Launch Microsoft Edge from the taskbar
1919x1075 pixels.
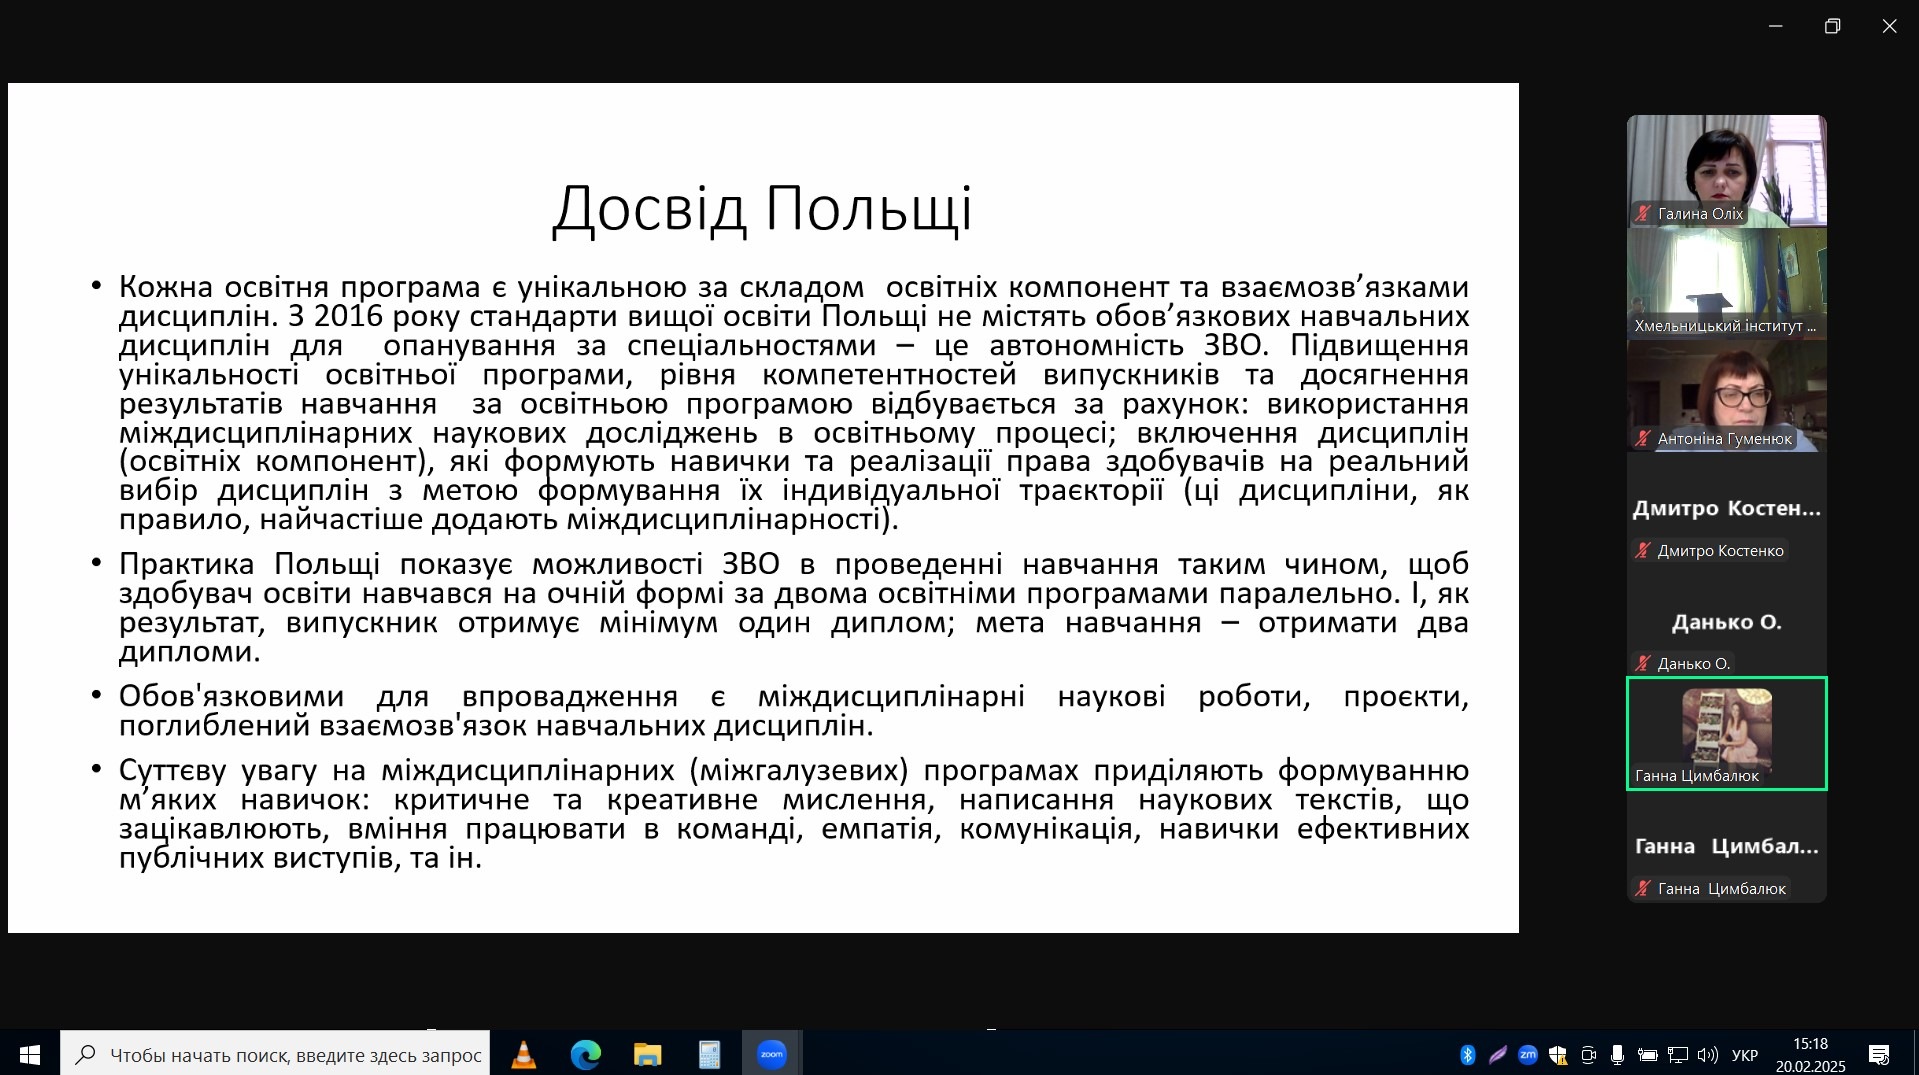585,1054
